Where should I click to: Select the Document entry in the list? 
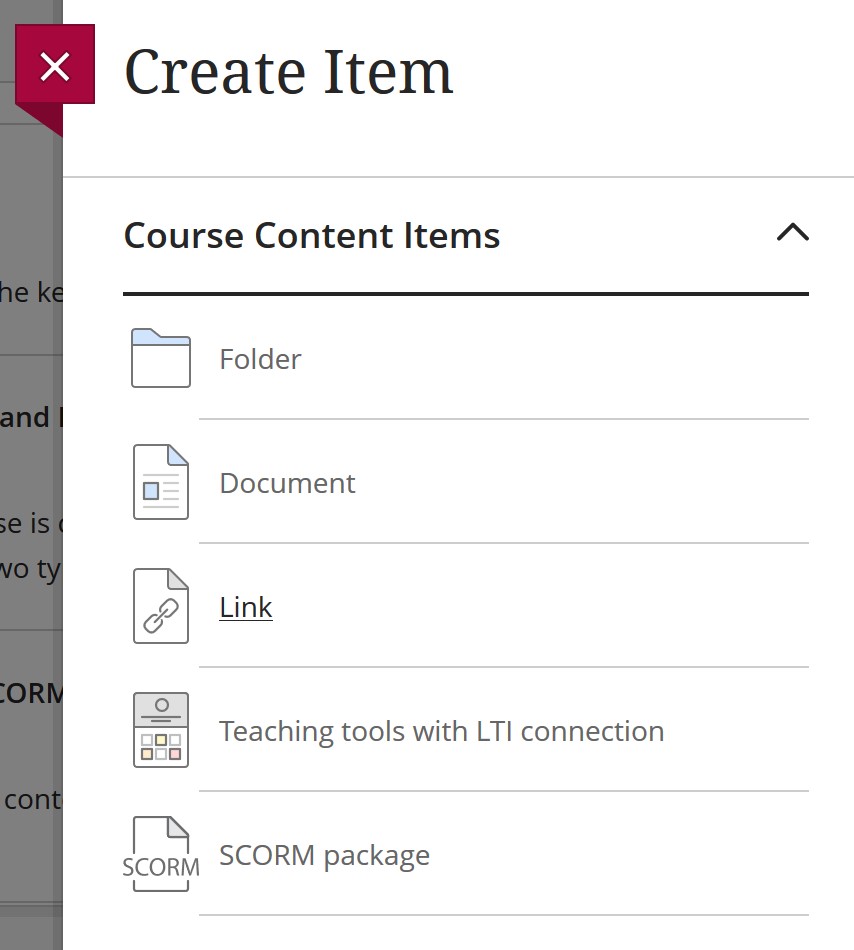(287, 482)
